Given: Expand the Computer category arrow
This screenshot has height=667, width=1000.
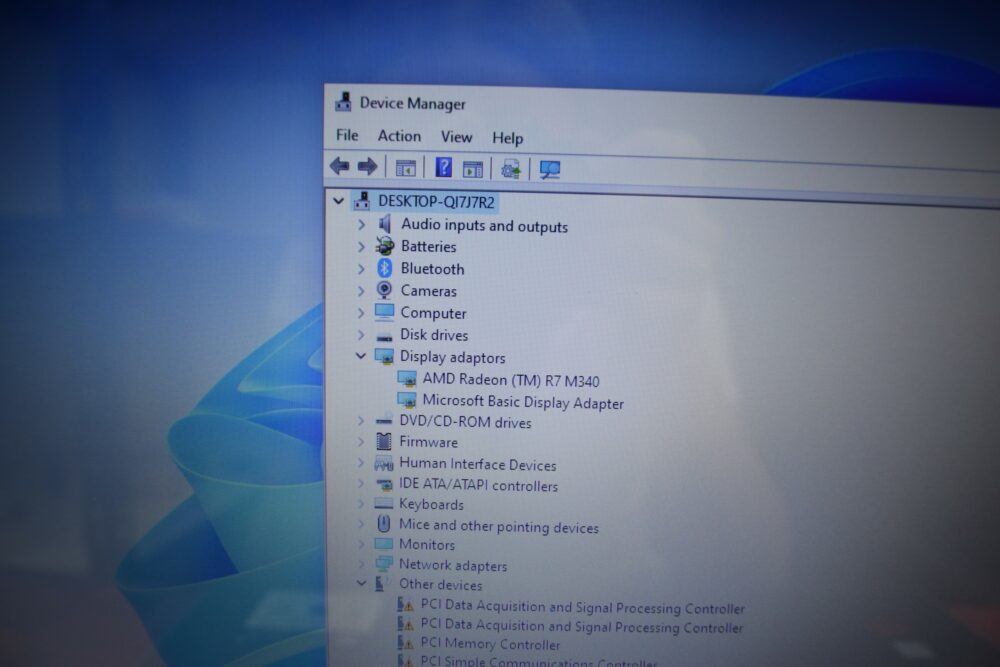Looking at the screenshot, I should (x=361, y=312).
